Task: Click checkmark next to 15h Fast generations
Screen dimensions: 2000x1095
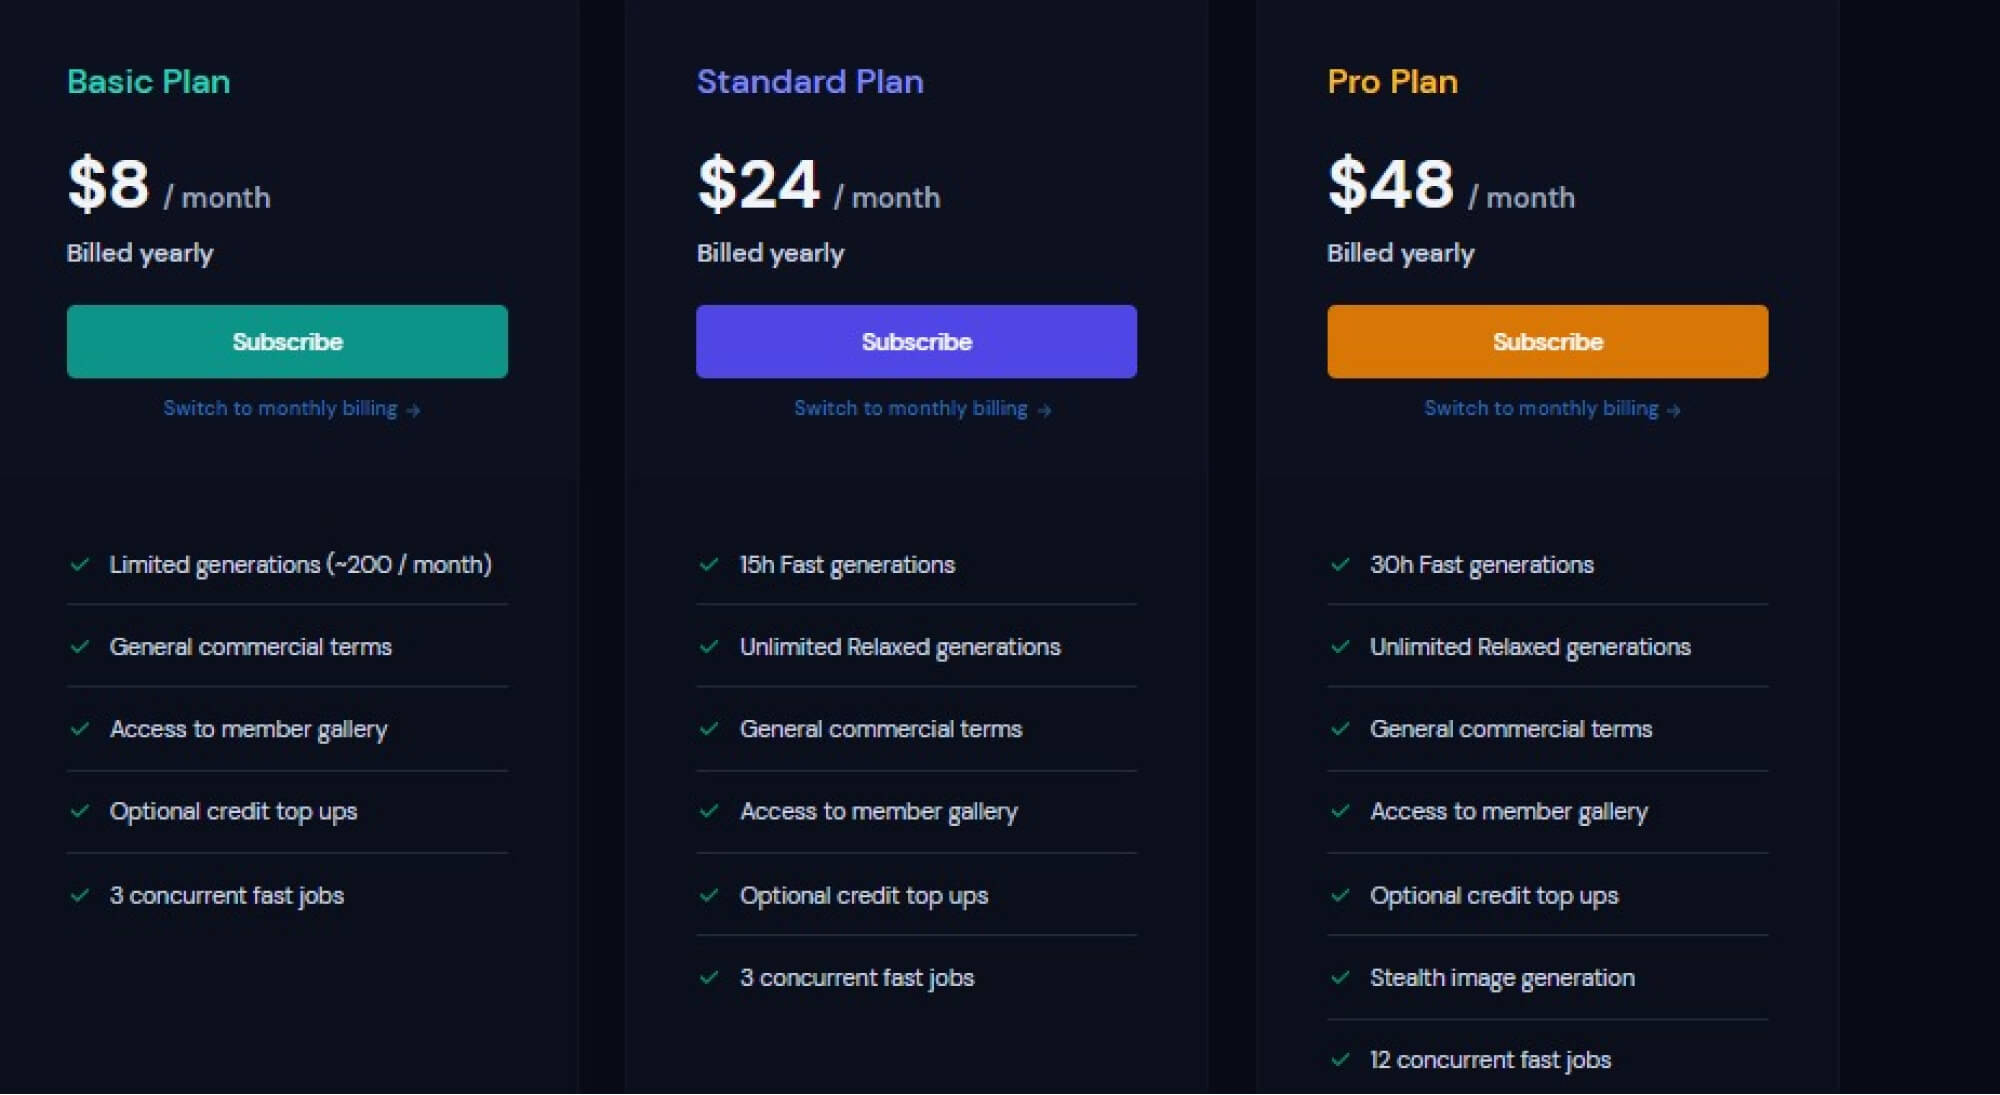Action: pyautogui.click(x=709, y=564)
